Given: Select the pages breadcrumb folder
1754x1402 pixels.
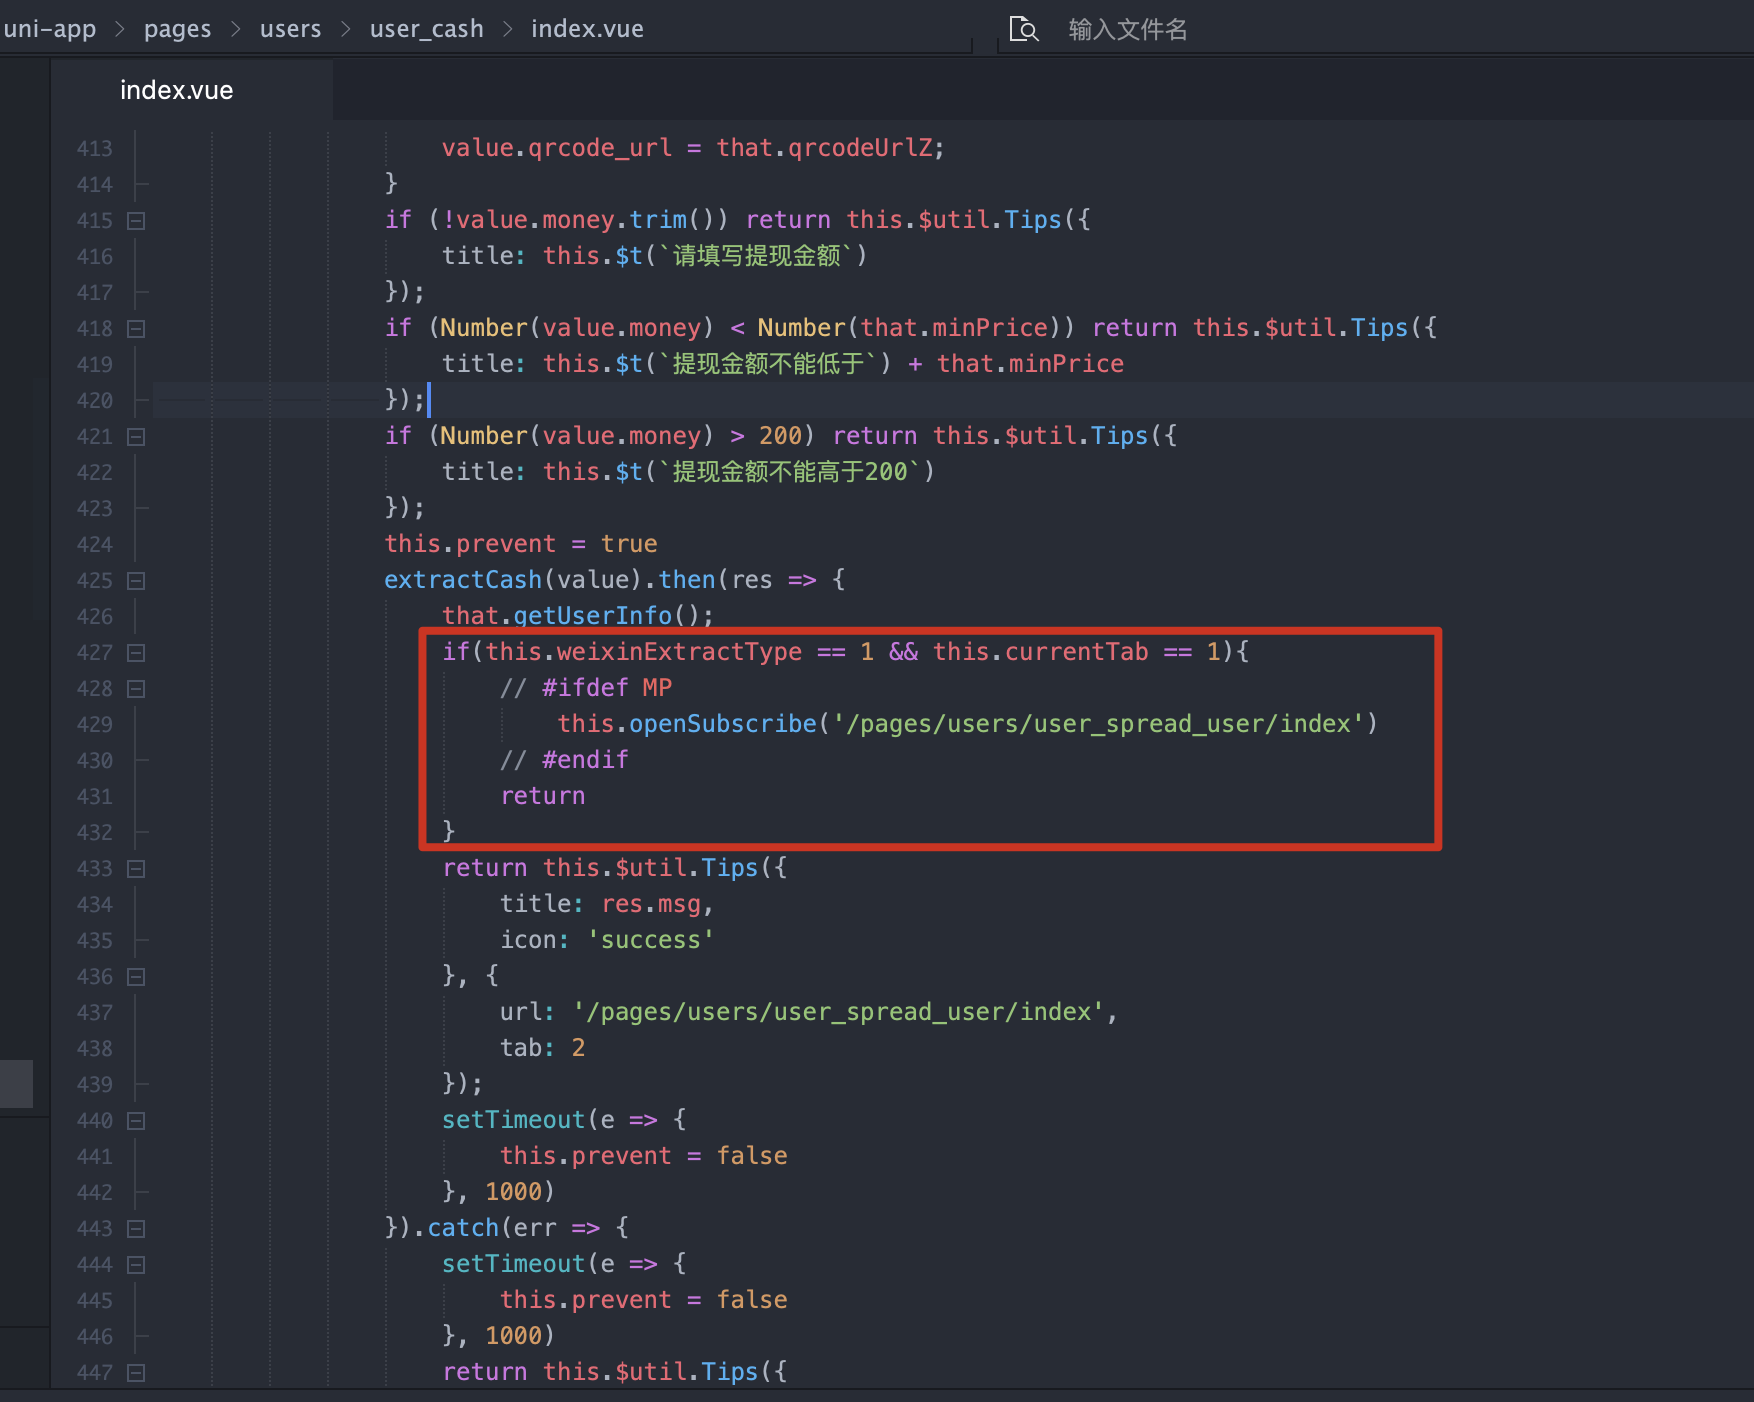Looking at the screenshot, I should (x=177, y=29).
